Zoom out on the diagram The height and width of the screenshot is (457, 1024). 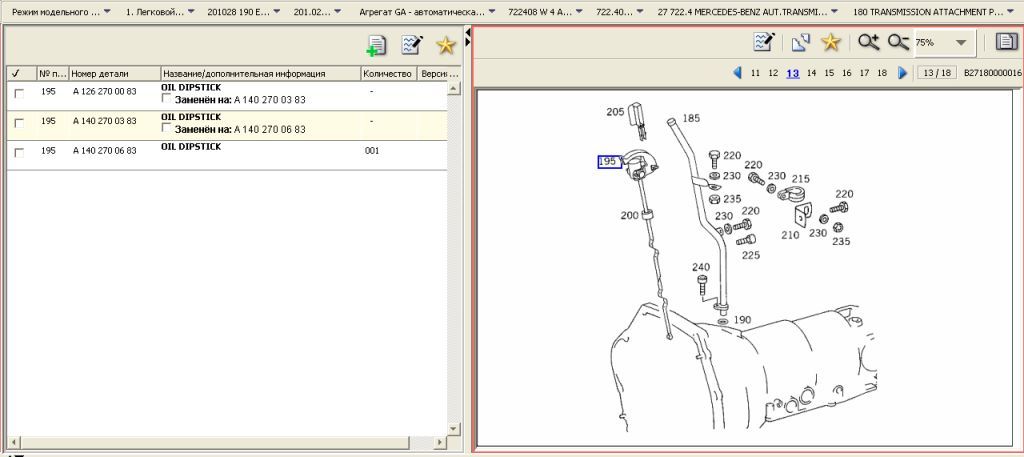tap(898, 42)
